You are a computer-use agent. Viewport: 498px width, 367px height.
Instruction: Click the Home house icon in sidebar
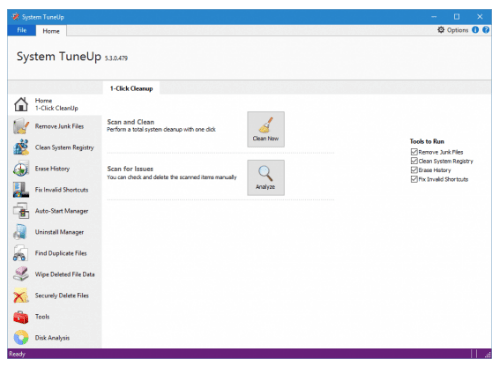21,104
